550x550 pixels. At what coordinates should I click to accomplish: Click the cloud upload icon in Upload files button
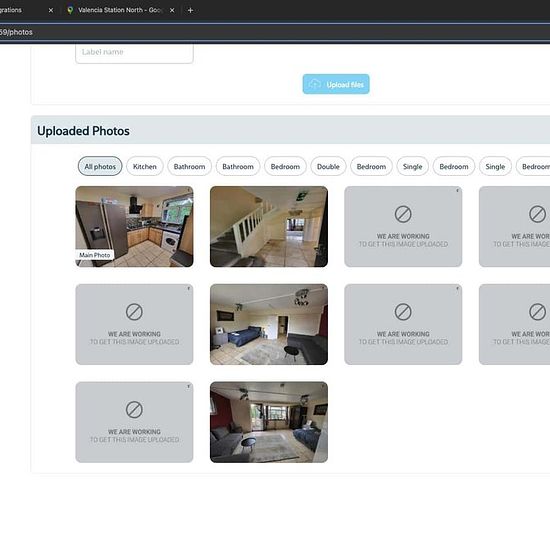pyautogui.click(x=315, y=84)
